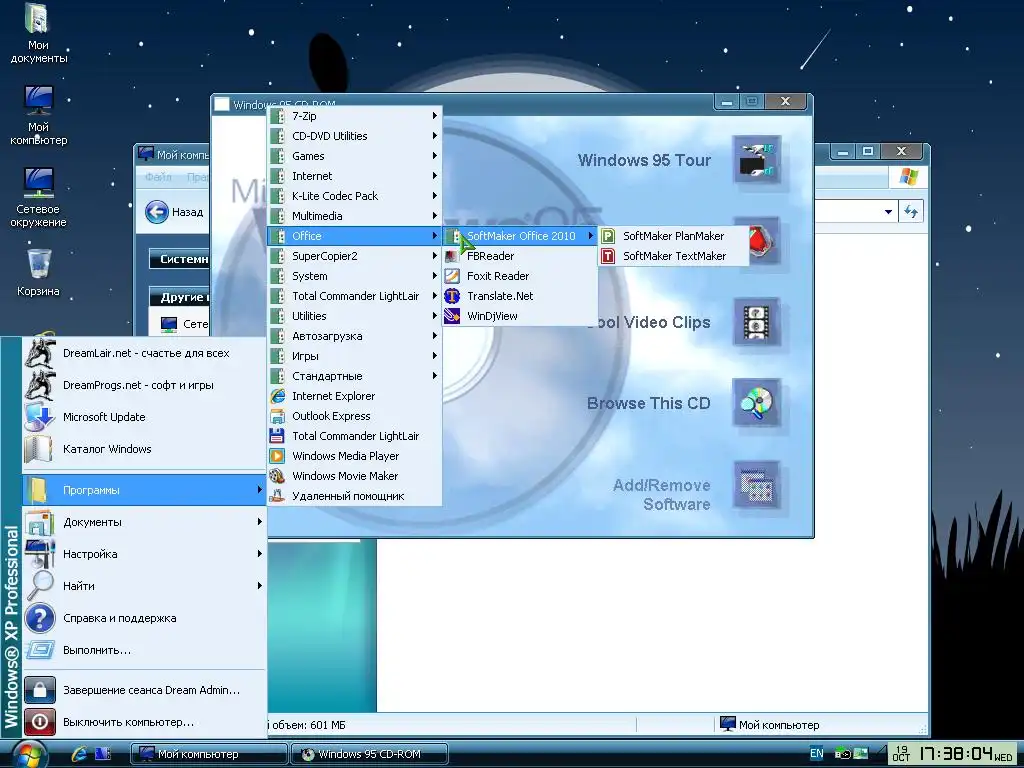Click the Microsoft Update icon in Start menu
The height and width of the screenshot is (768, 1024).
39,417
